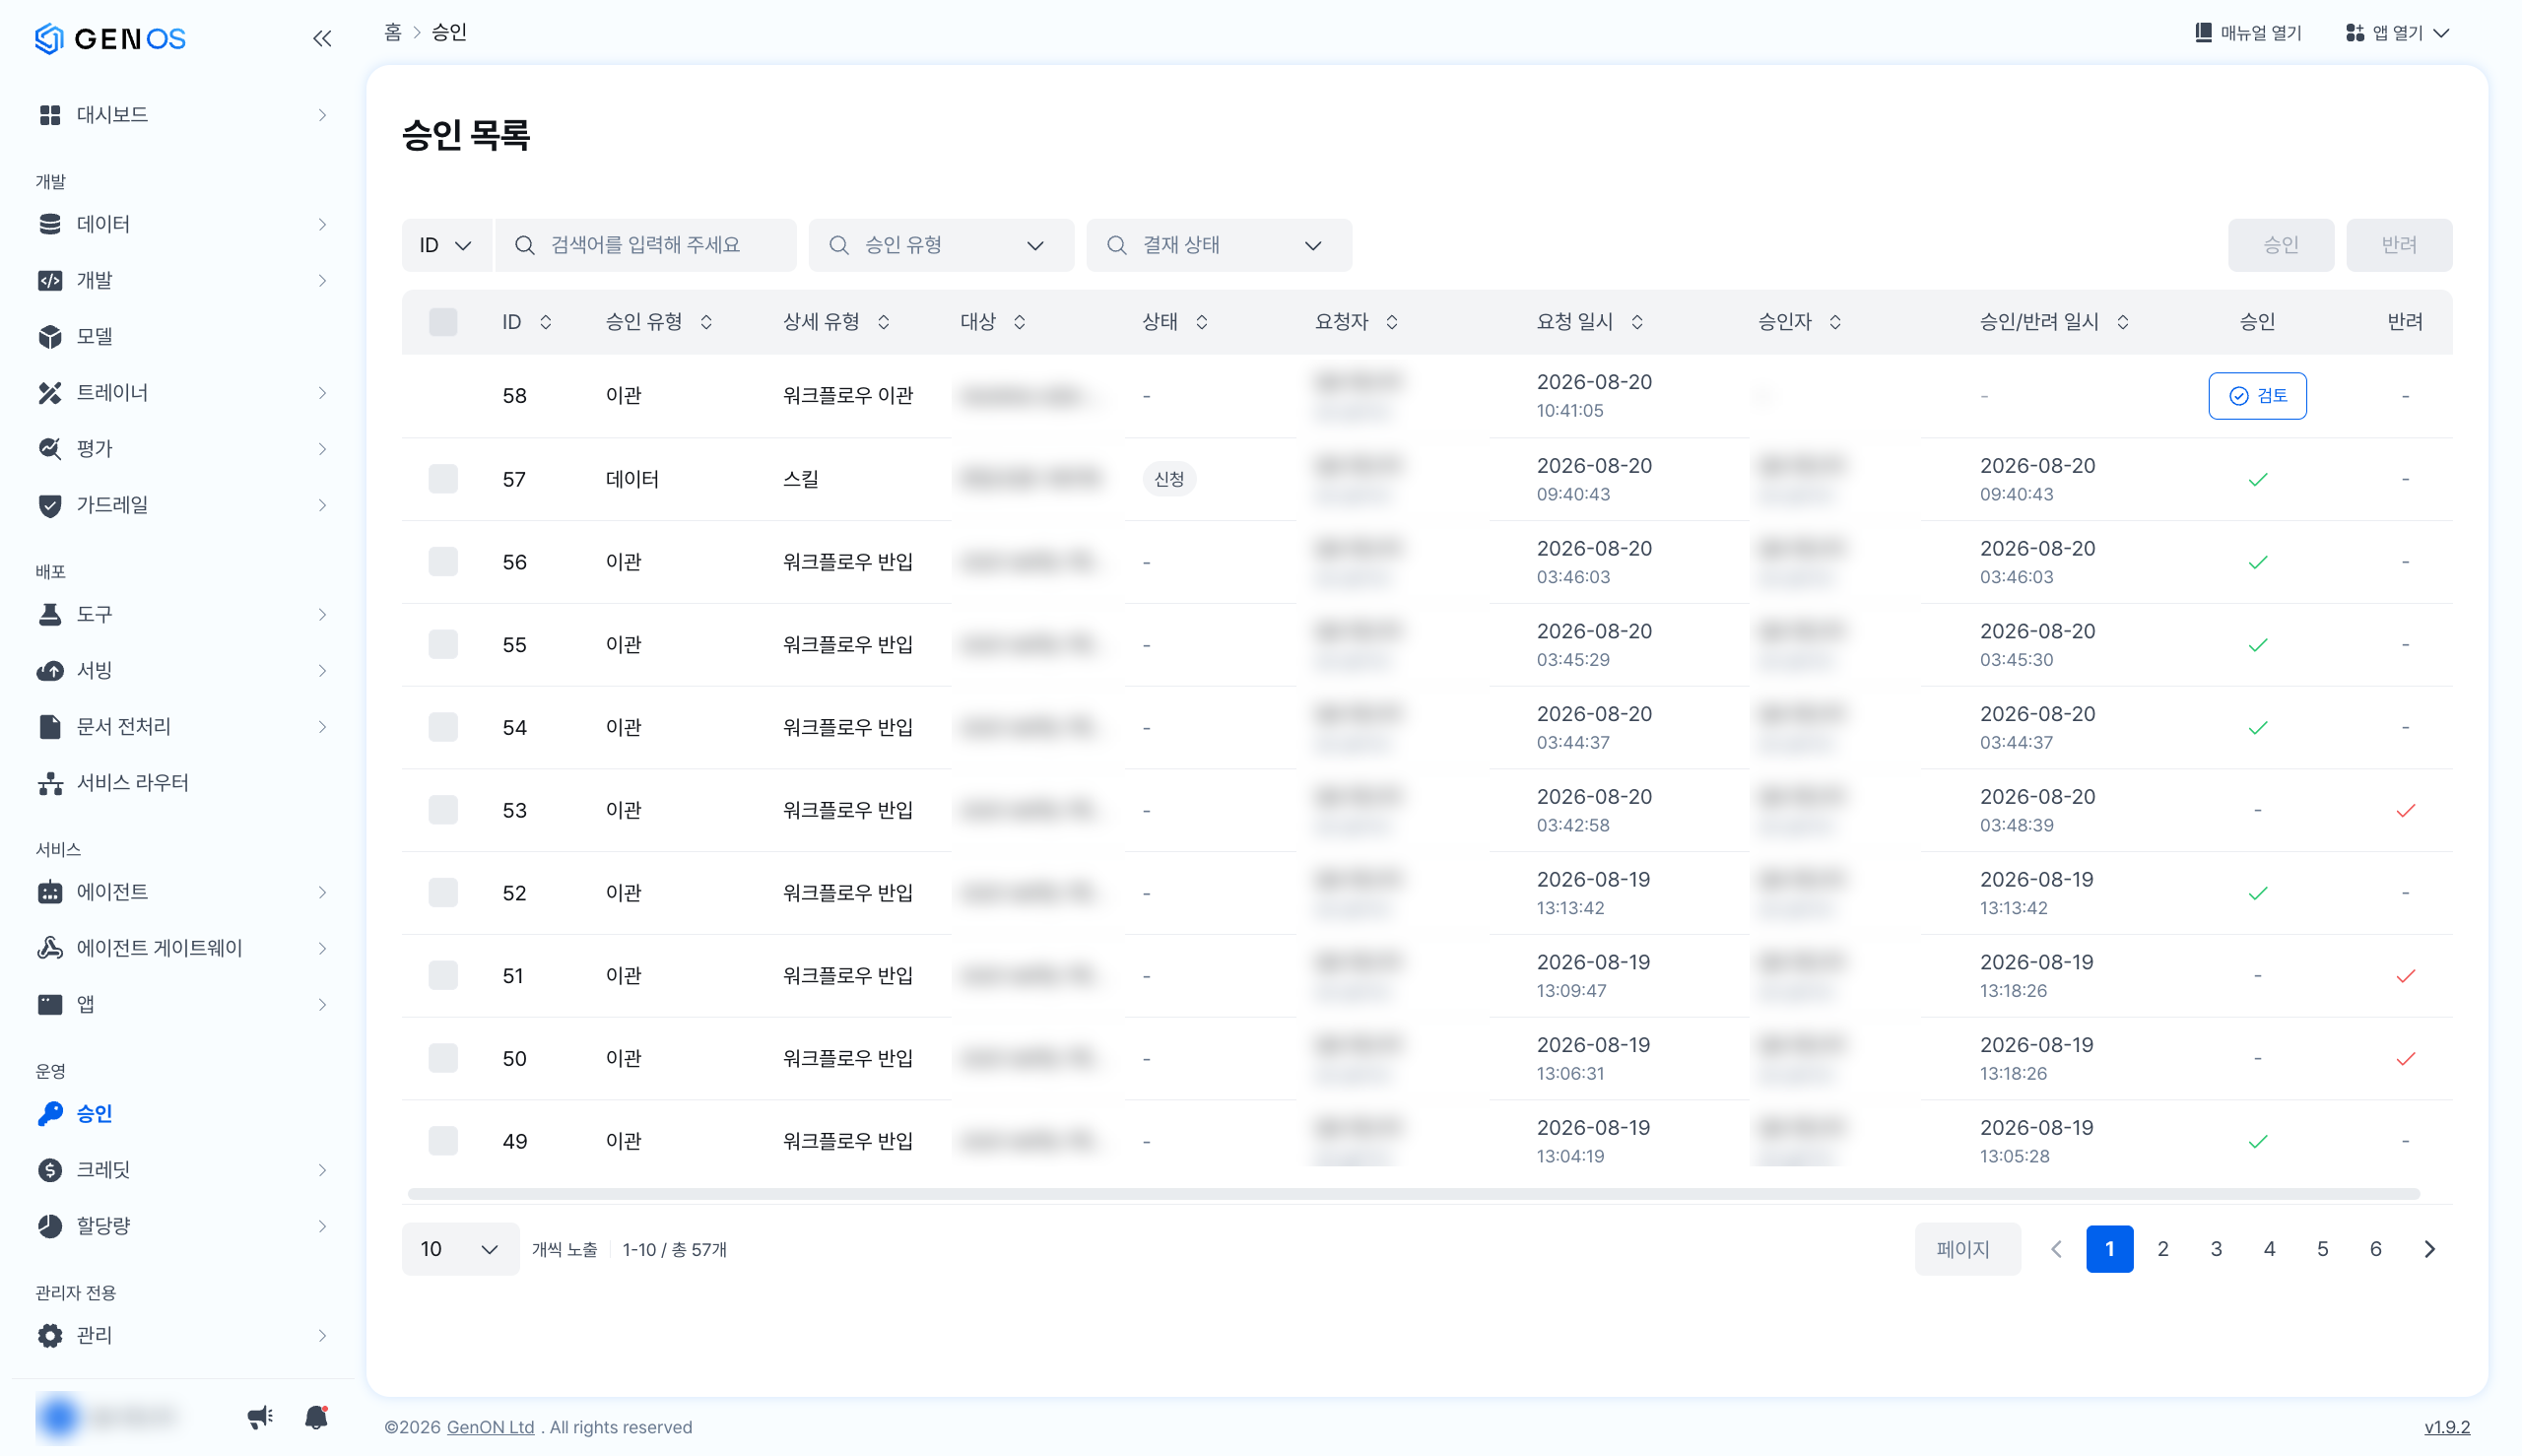The image size is (2522, 1456).
Task: Go to page 3 in pagination
Action: point(2216,1249)
